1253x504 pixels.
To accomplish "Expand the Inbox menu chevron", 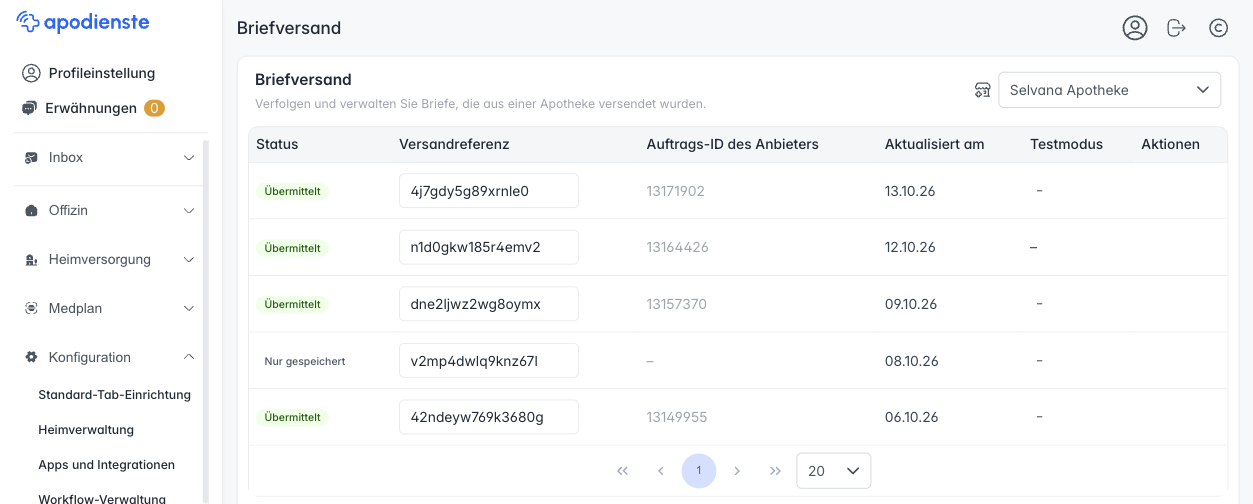I will pos(189,158).
